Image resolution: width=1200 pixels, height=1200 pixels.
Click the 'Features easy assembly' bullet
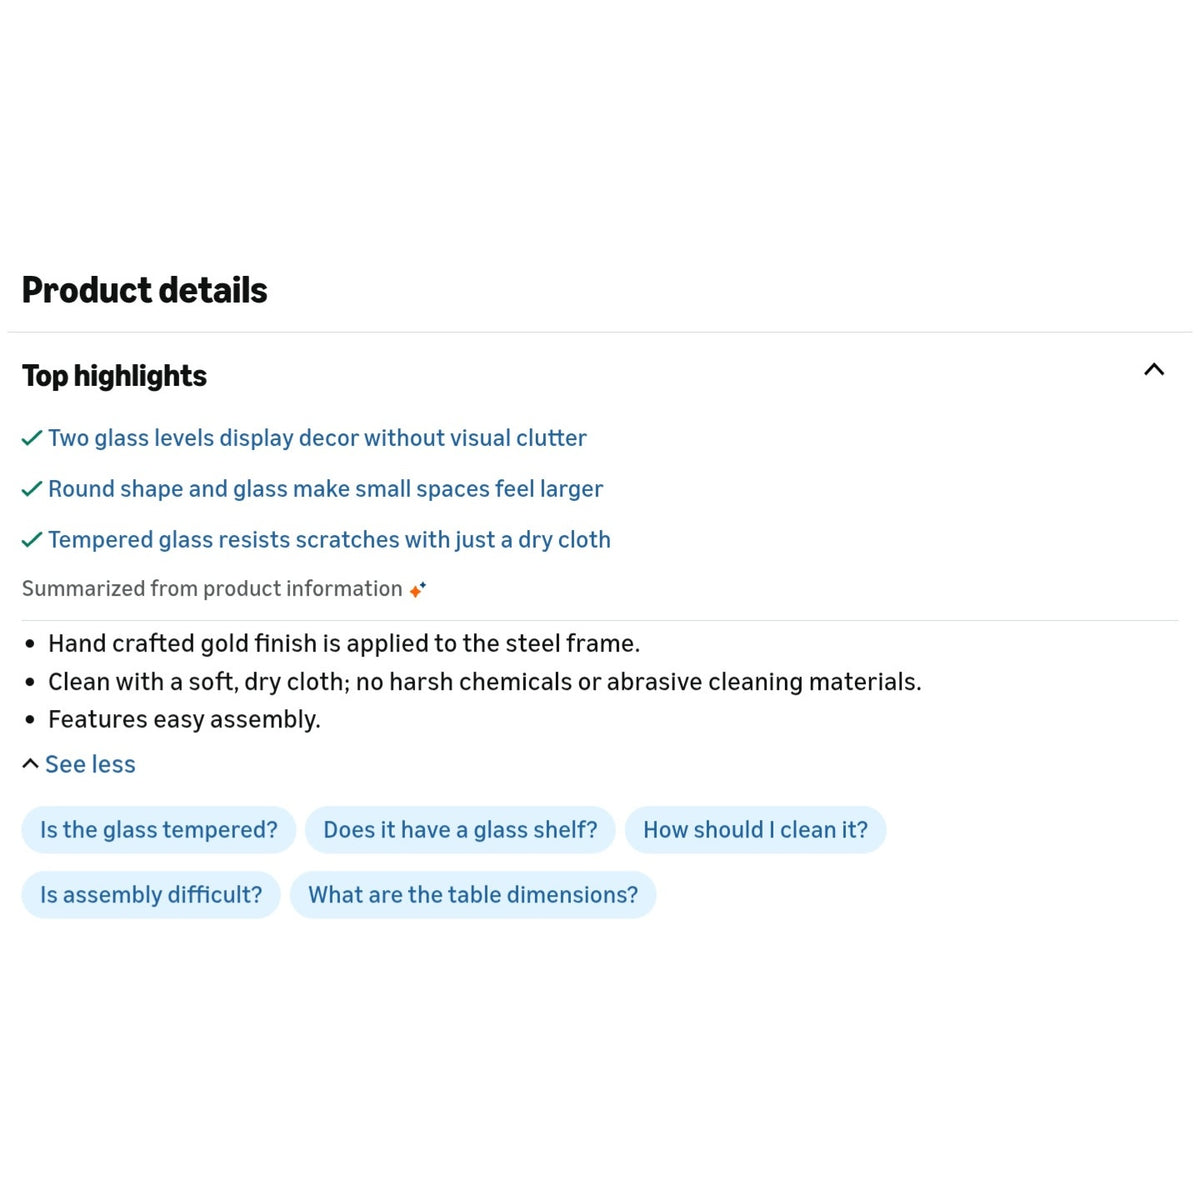[184, 719]
